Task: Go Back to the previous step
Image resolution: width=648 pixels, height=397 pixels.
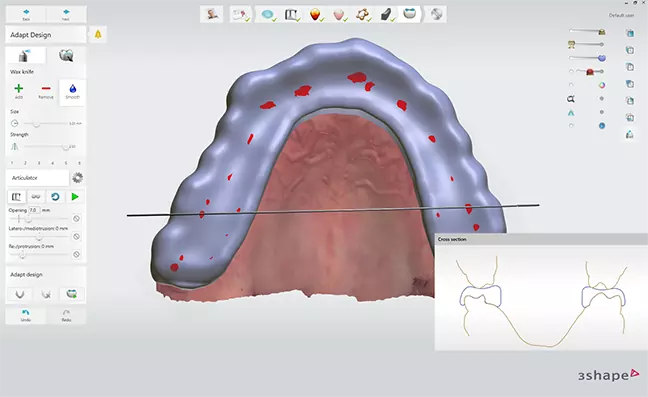Action: click(x=26, y=14)
